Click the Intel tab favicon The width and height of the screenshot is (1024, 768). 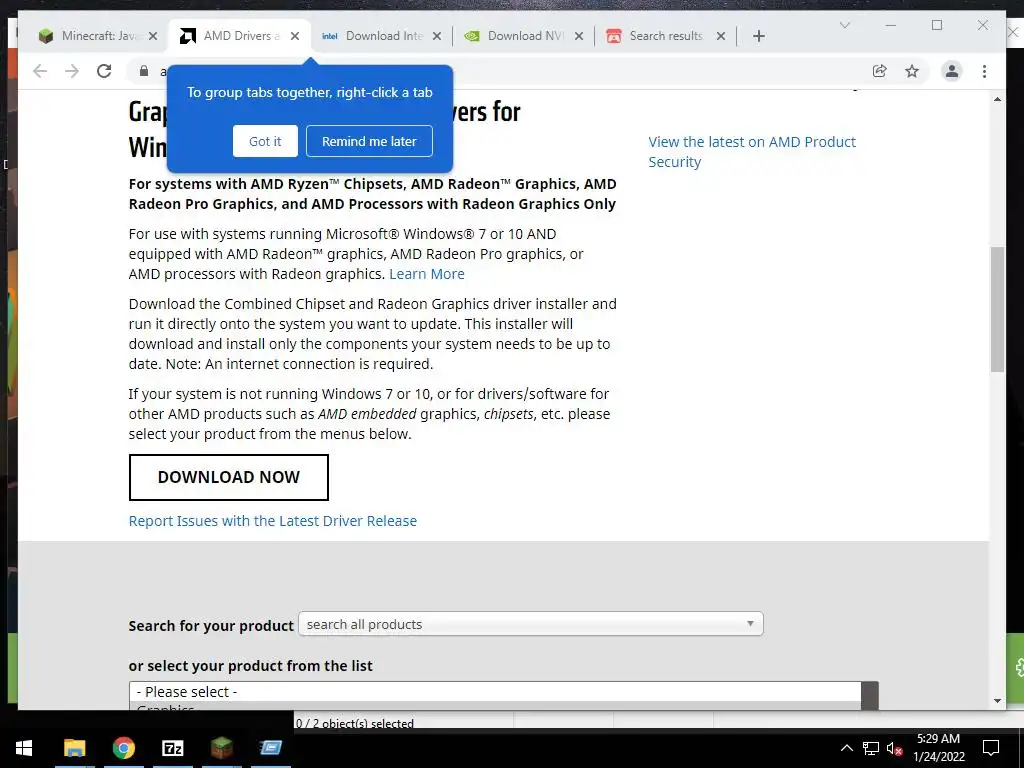coord(330,36)
